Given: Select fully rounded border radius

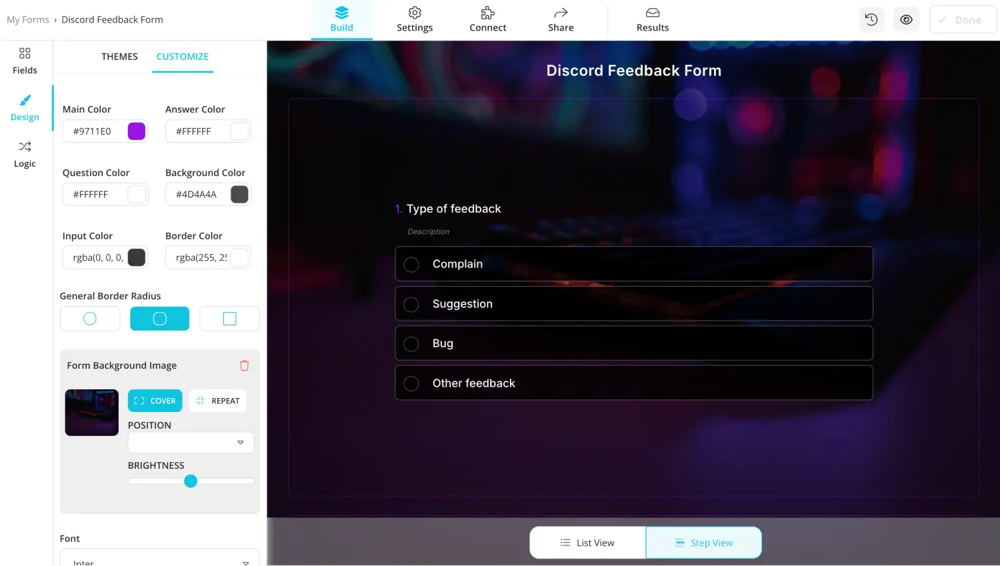Looking at the screenshot, I should [90, 318].
